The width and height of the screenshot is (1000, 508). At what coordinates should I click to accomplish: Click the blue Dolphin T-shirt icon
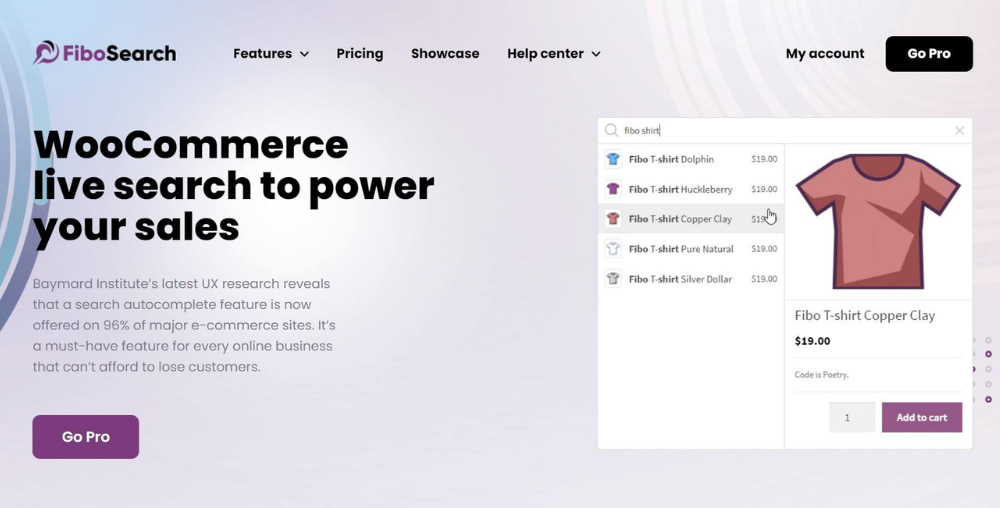coord(613,159)
